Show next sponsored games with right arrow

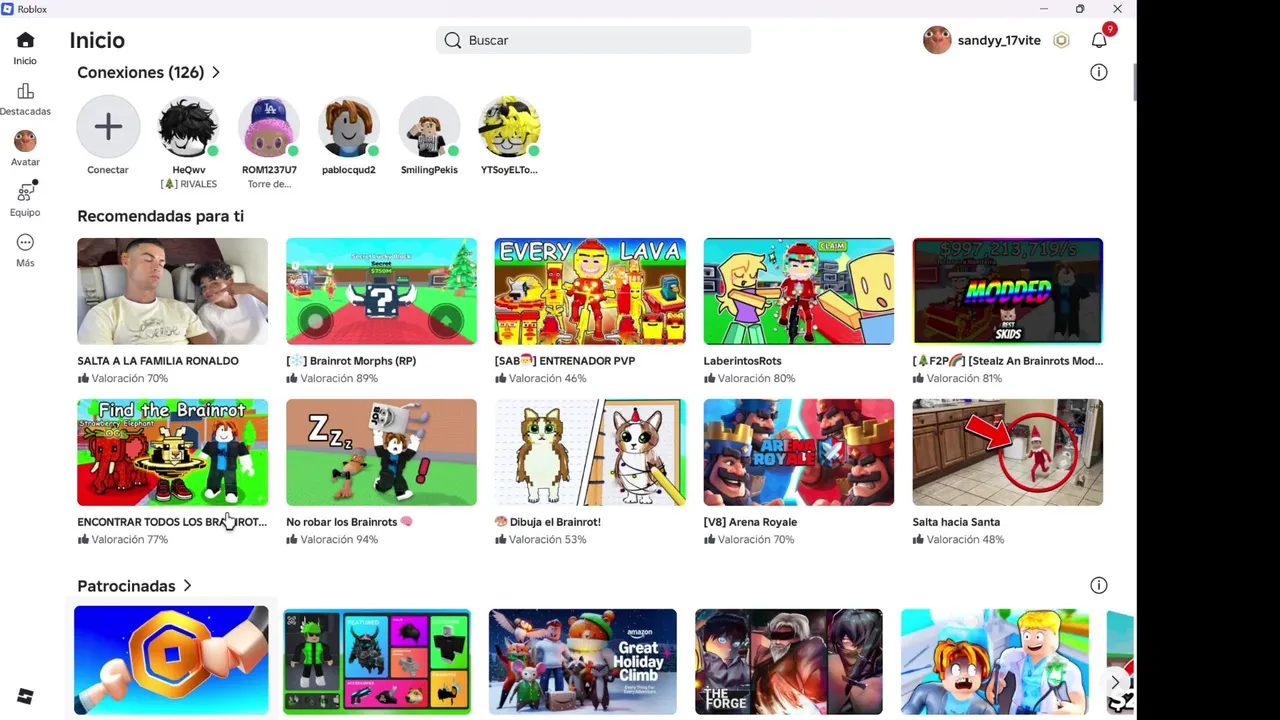click(x=1115, y=682)
